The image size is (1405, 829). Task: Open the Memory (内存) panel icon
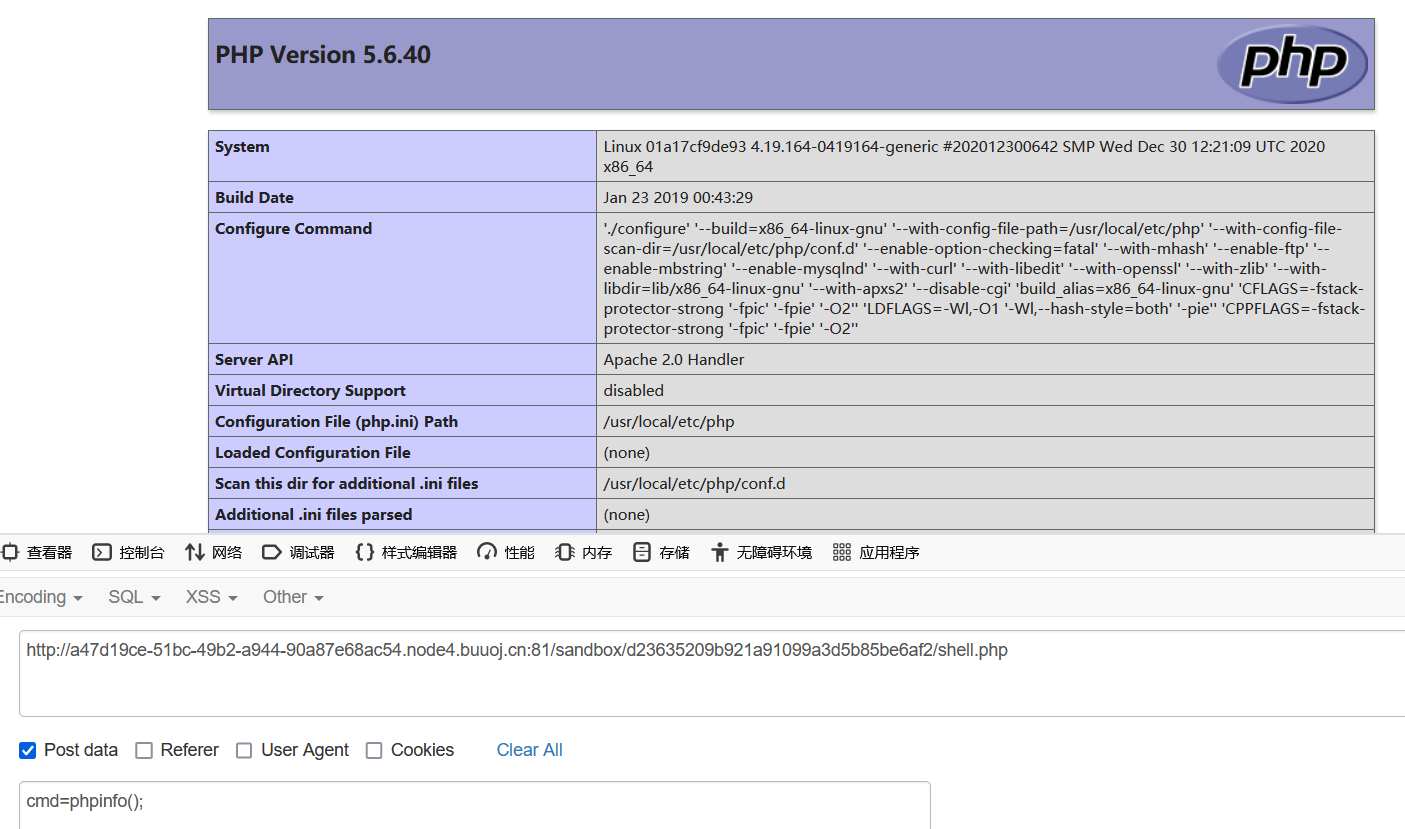pyautogui.click(x=565, y=552)
